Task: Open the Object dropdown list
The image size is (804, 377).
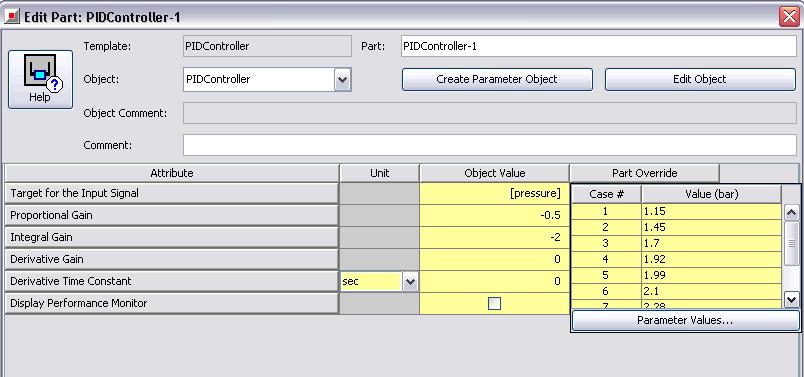Action: click(x=343, y=80)
